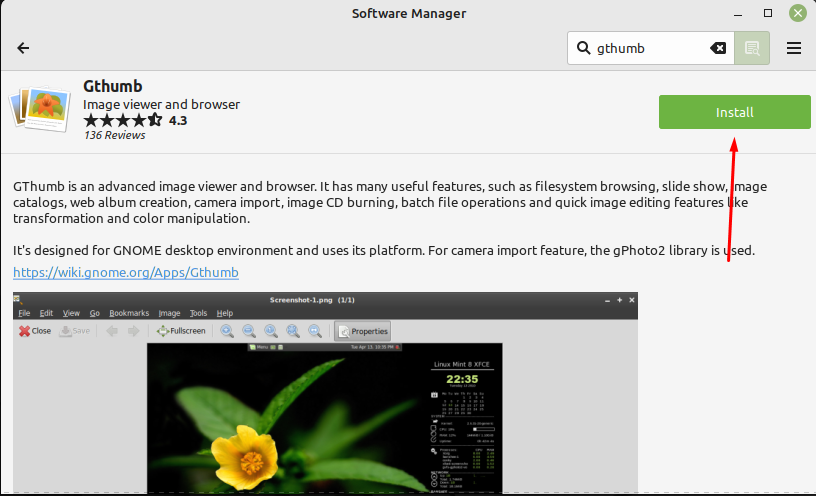This screenshot has width=816, height=496.
Task: Click the Gthumb title heading
Action: 112,86
